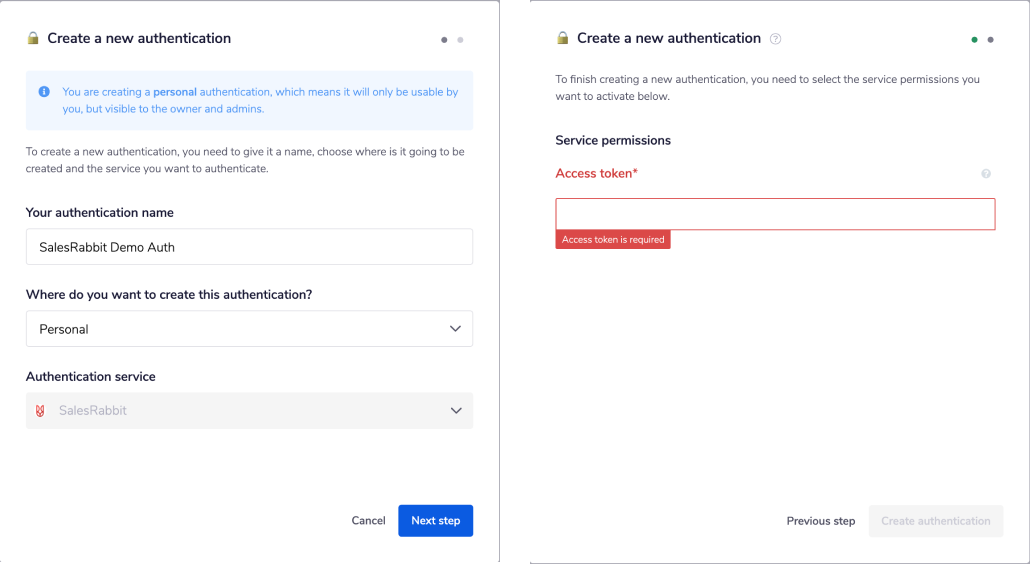Click the blue info icon in the personal authentication banner

(44, 92)
